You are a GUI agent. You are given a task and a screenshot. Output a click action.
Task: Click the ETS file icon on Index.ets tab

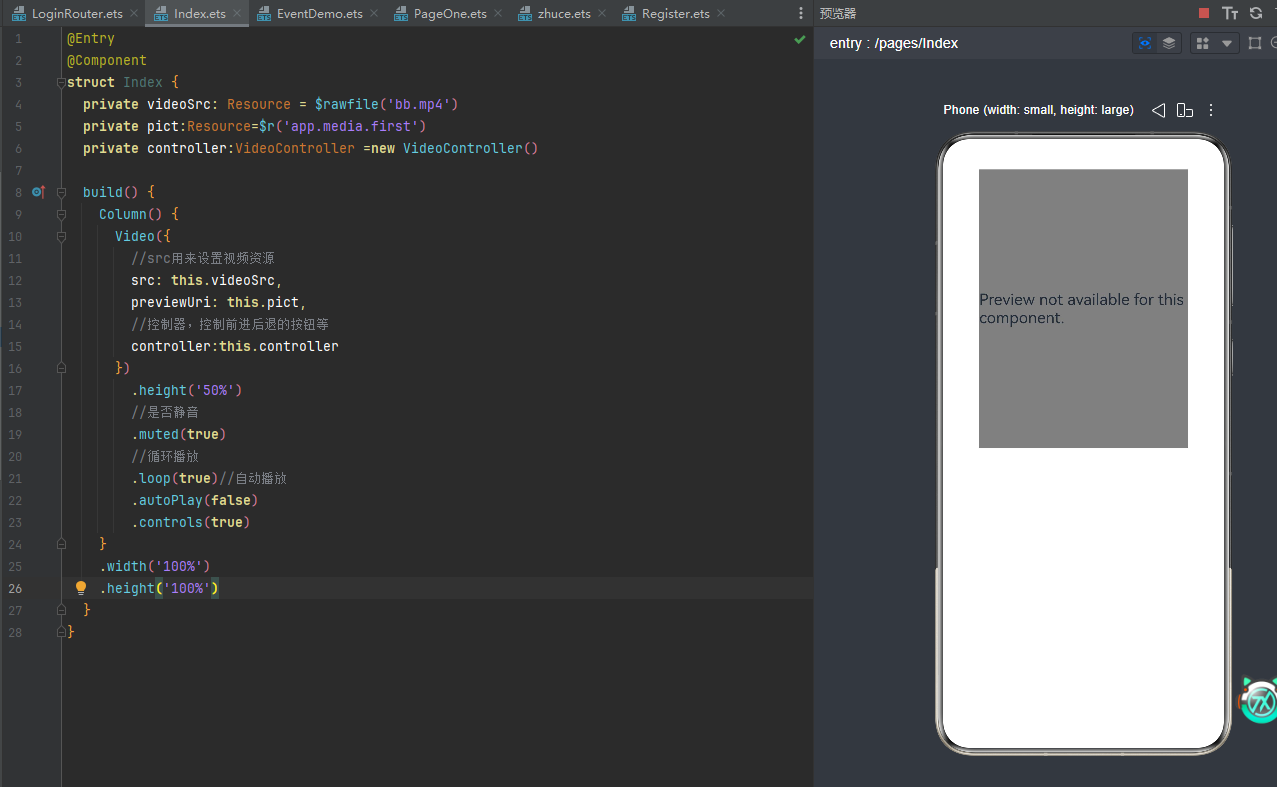(x=161, y=14)
